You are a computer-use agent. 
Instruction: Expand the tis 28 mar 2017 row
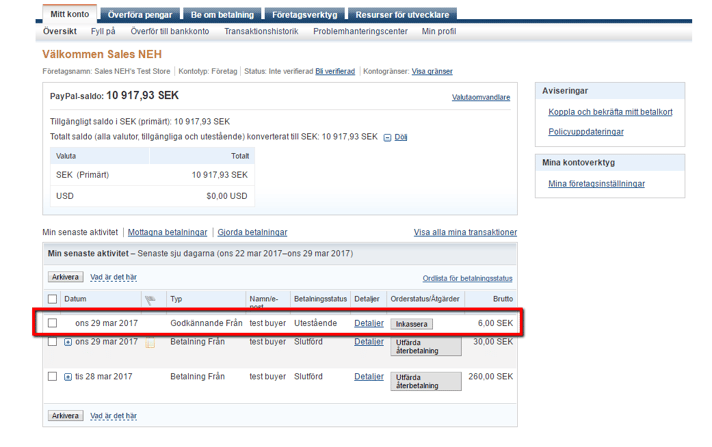click(x=68, y=377)
